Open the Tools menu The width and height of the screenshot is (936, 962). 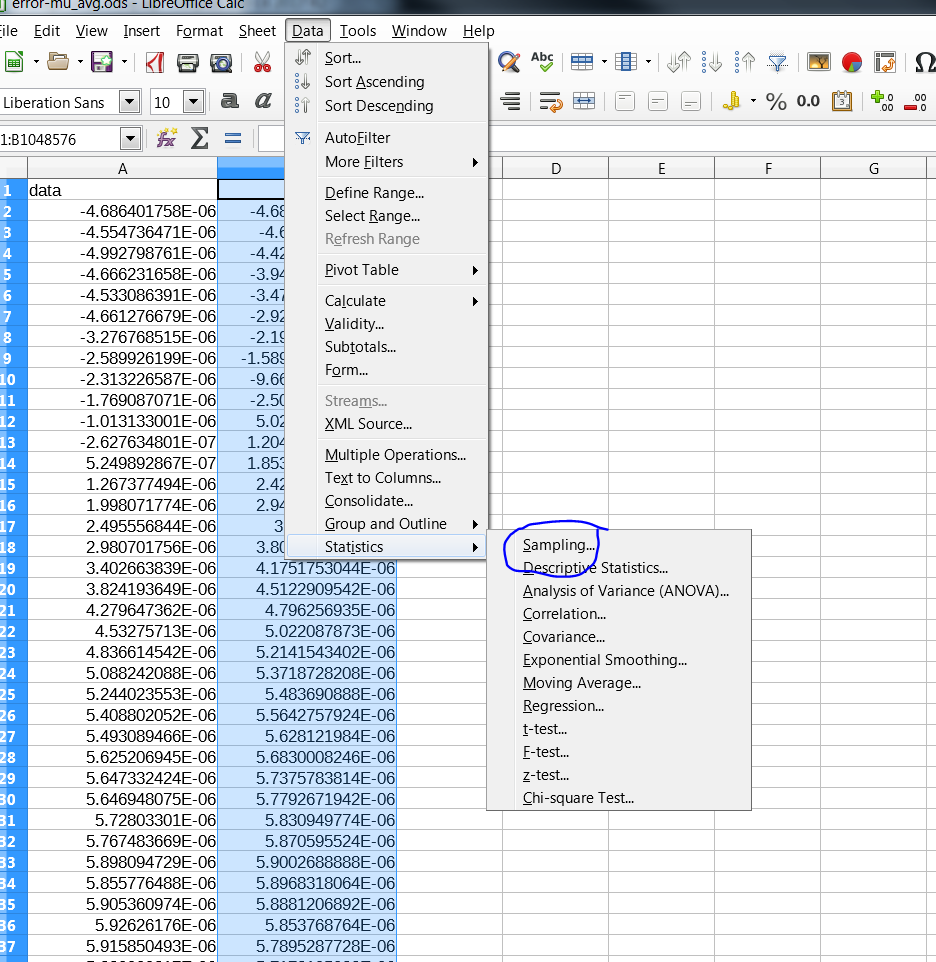click(357, 31)
